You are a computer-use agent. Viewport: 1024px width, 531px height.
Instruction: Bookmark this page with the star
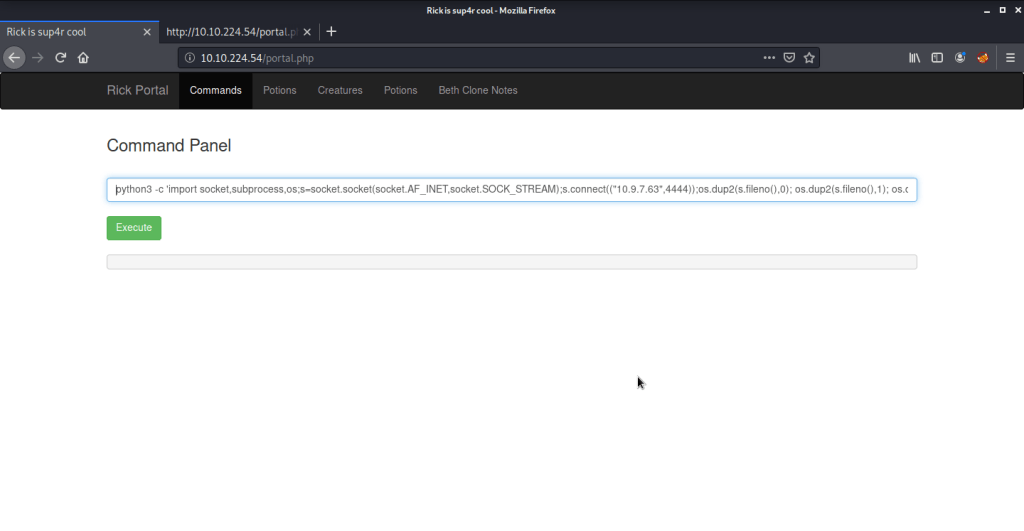[x=810, y=58]
